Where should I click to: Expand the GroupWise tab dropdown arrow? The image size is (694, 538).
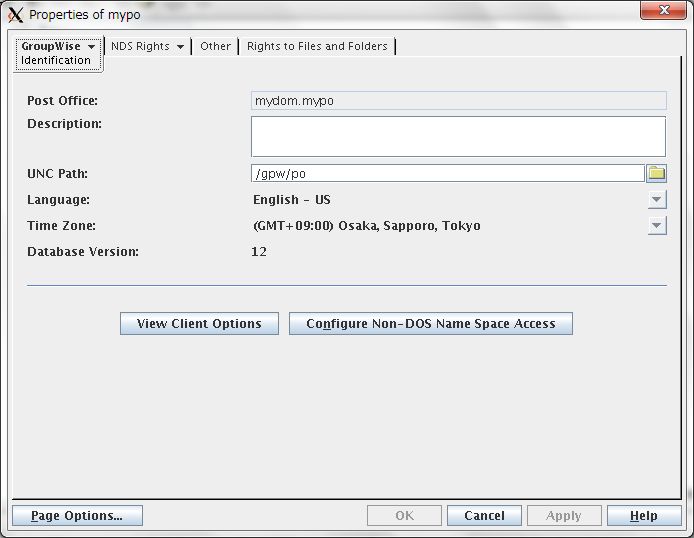click(92, 46)
